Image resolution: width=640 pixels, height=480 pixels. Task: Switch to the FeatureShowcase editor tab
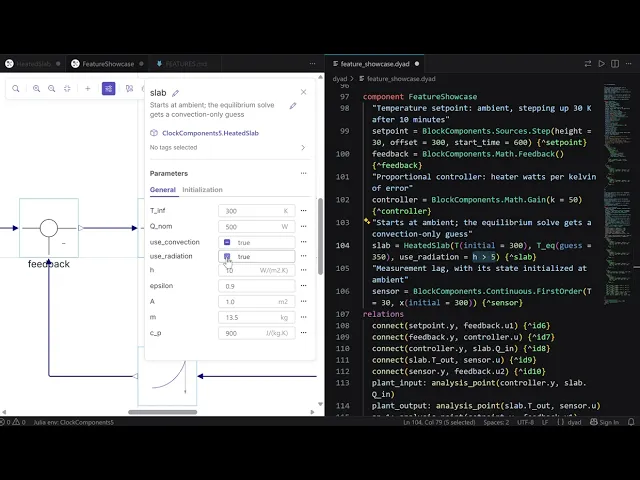tap(107, 64)
